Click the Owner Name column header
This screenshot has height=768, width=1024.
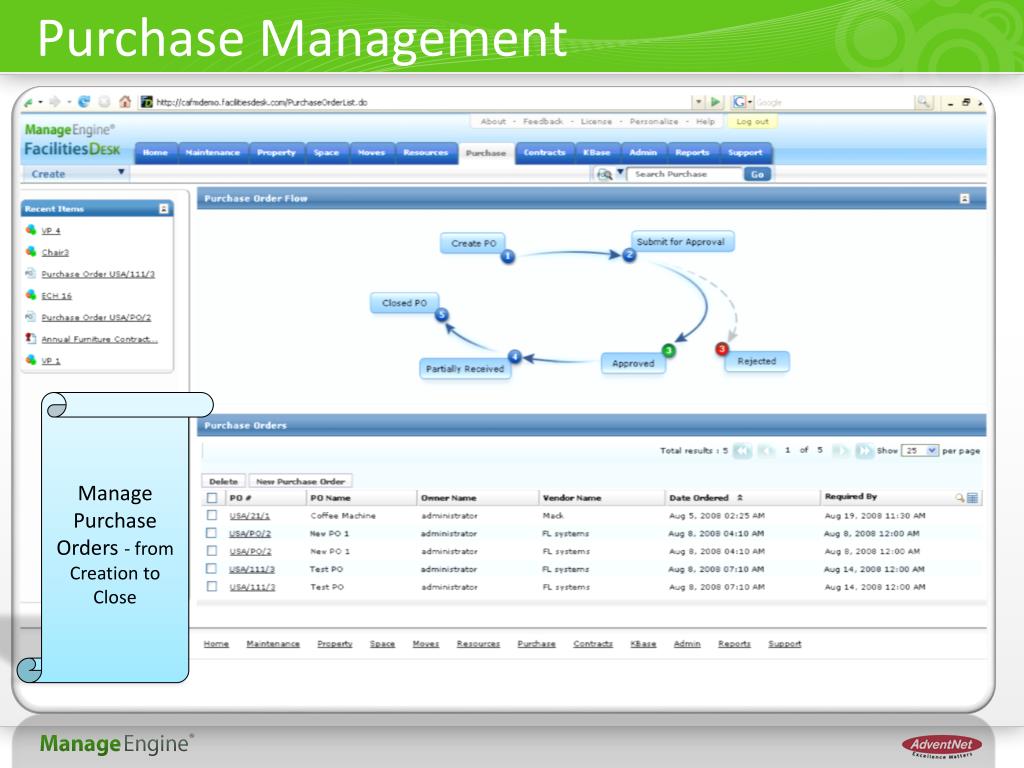pyautogui.click(x=449, y=498)
